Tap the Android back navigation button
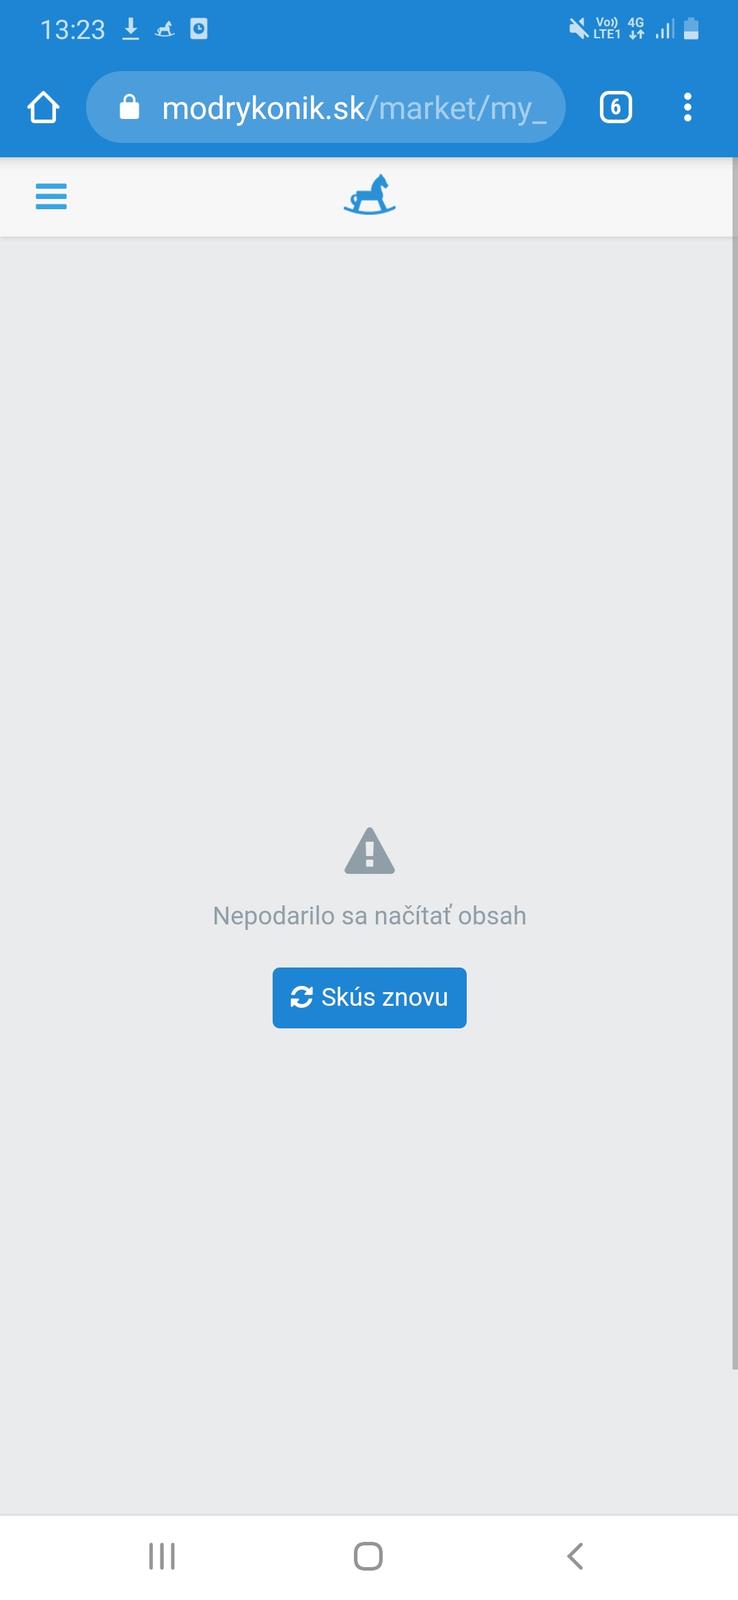This screenshot has height=1600, width=738. 575,1556
